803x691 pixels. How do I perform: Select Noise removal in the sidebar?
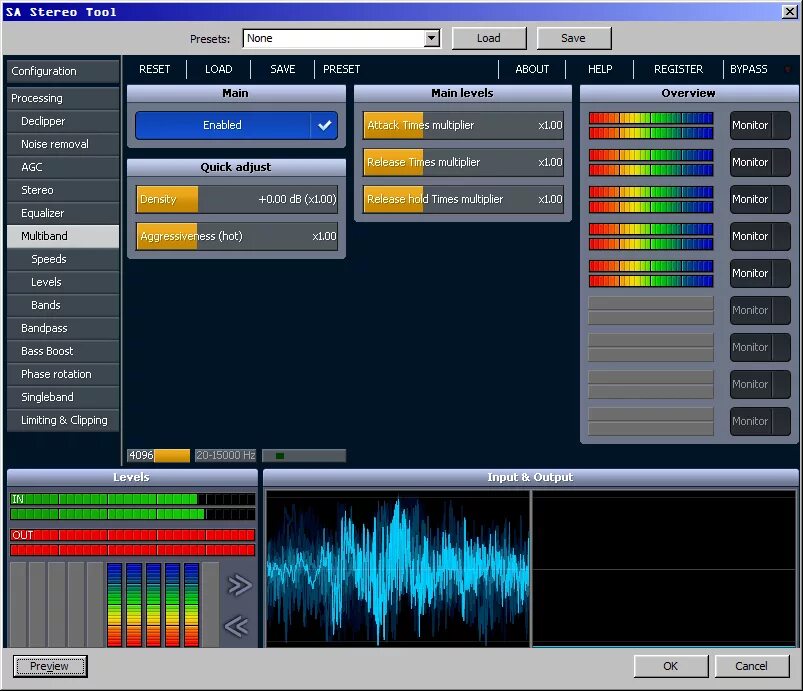63,144
